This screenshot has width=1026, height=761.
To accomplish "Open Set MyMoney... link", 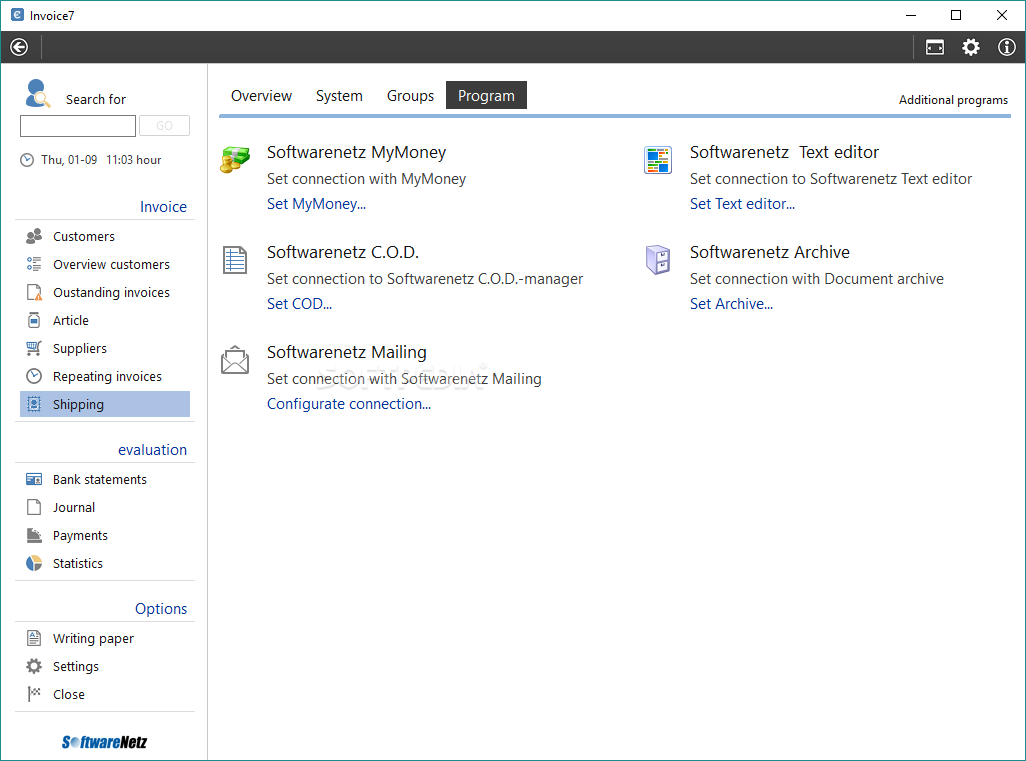I will coord(316,204).
